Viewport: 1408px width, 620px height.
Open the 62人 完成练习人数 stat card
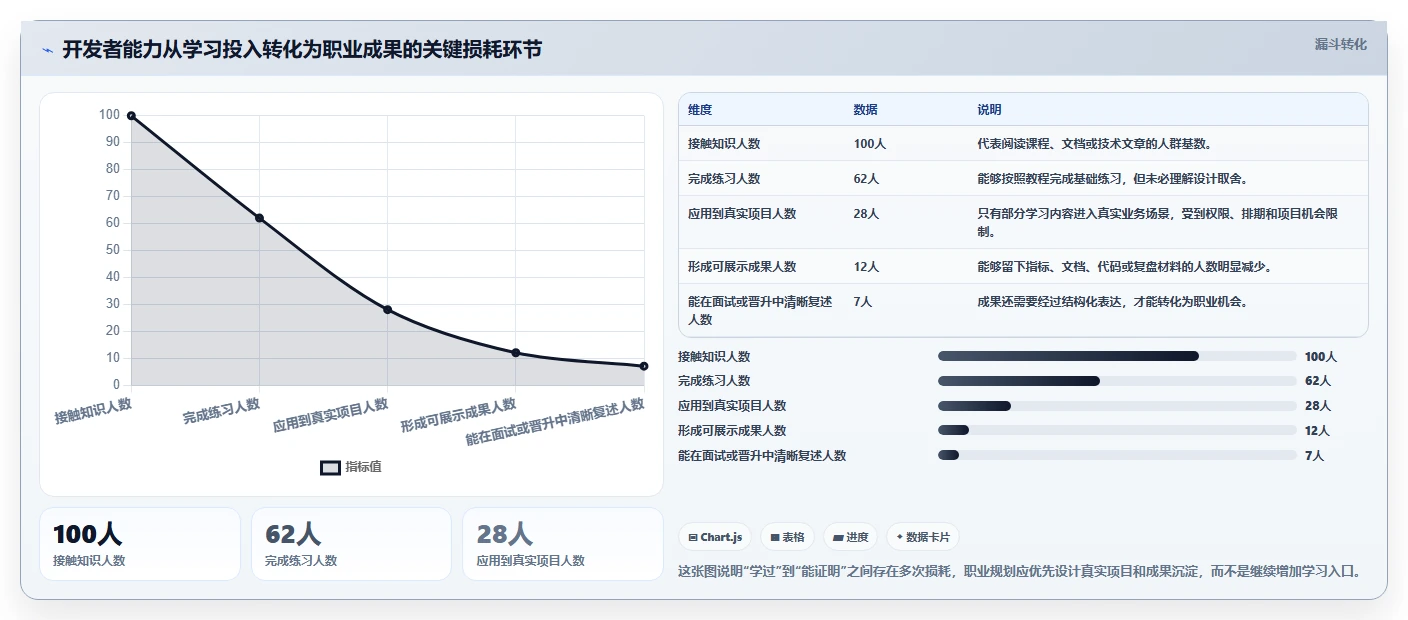(x=351, y=544)
